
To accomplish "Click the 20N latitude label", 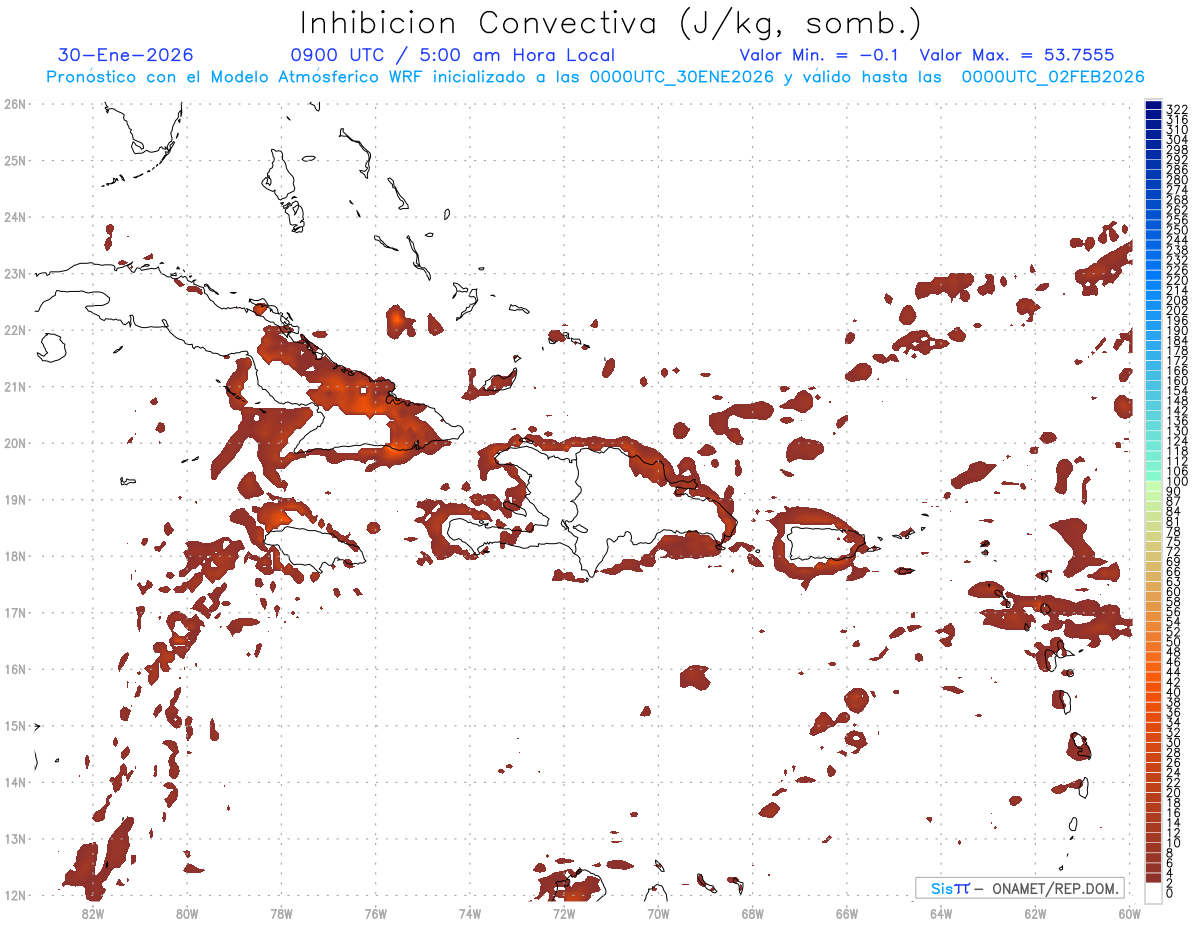I will click(15, 442).
